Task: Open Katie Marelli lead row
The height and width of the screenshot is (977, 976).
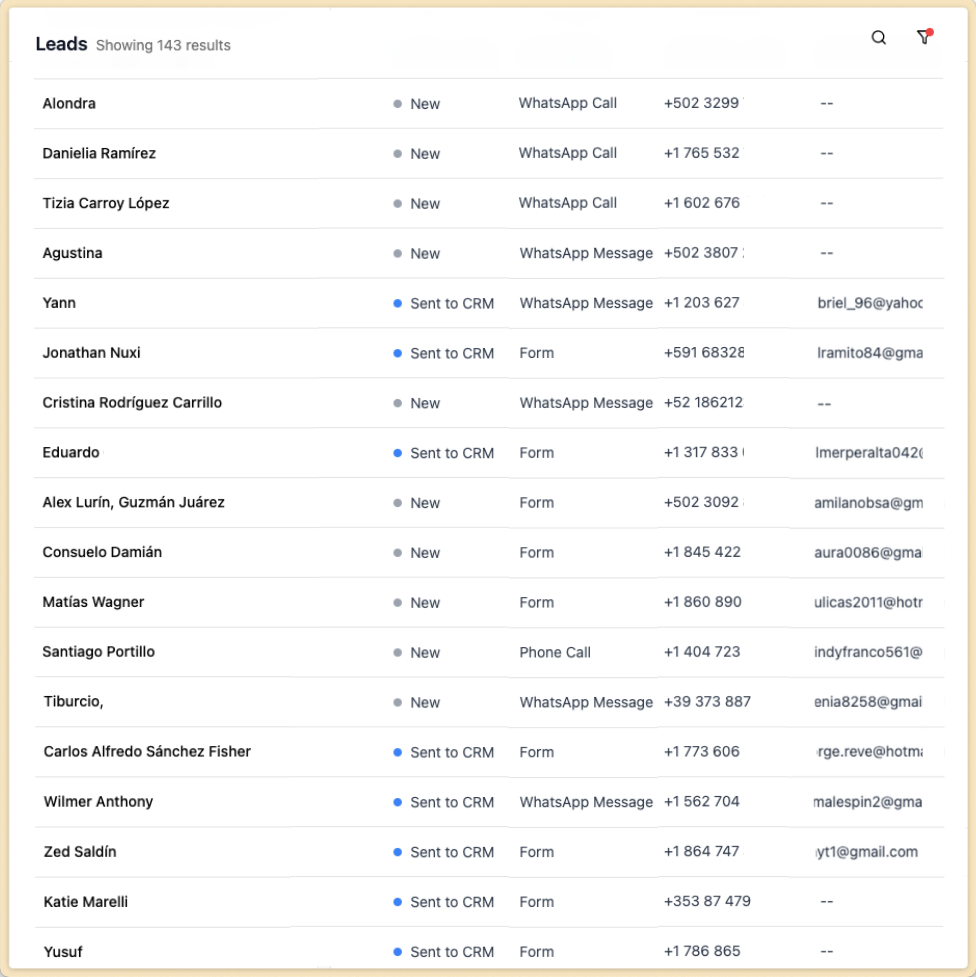Action: (86, 902)
